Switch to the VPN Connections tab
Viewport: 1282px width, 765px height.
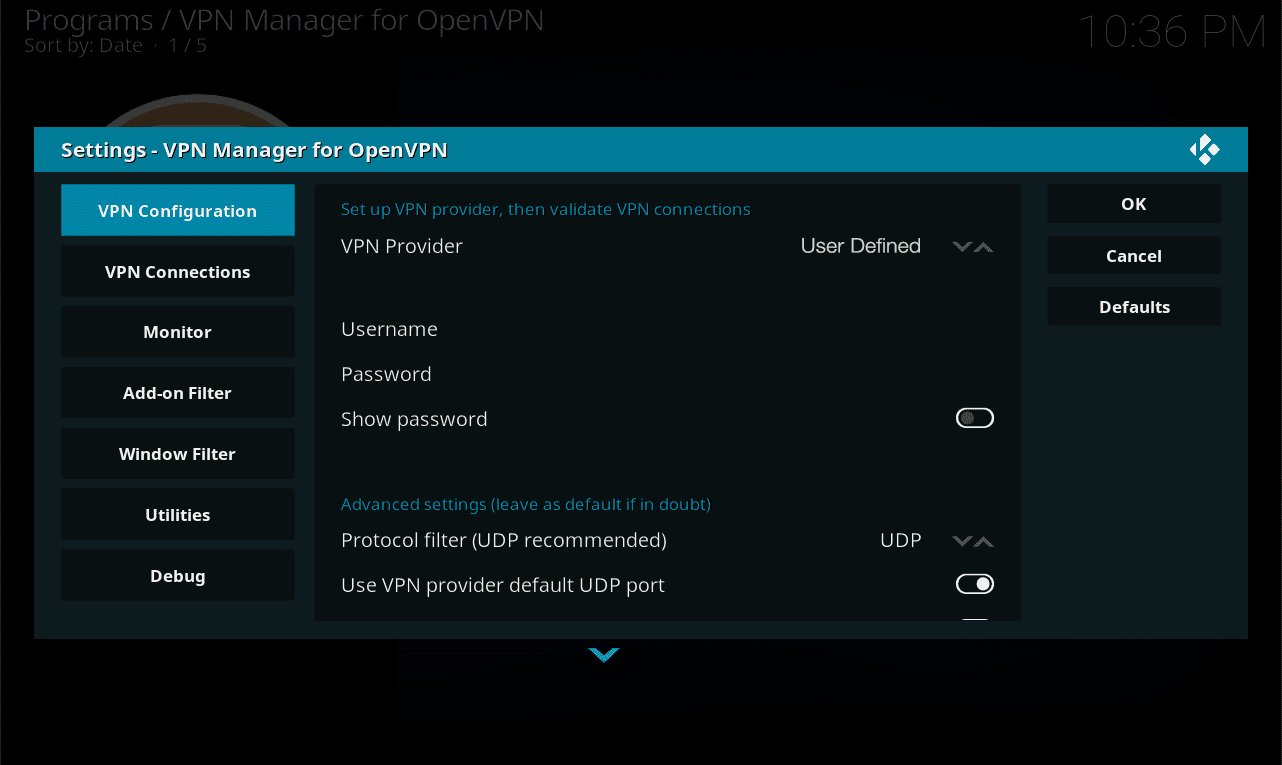tap(178, 272)
